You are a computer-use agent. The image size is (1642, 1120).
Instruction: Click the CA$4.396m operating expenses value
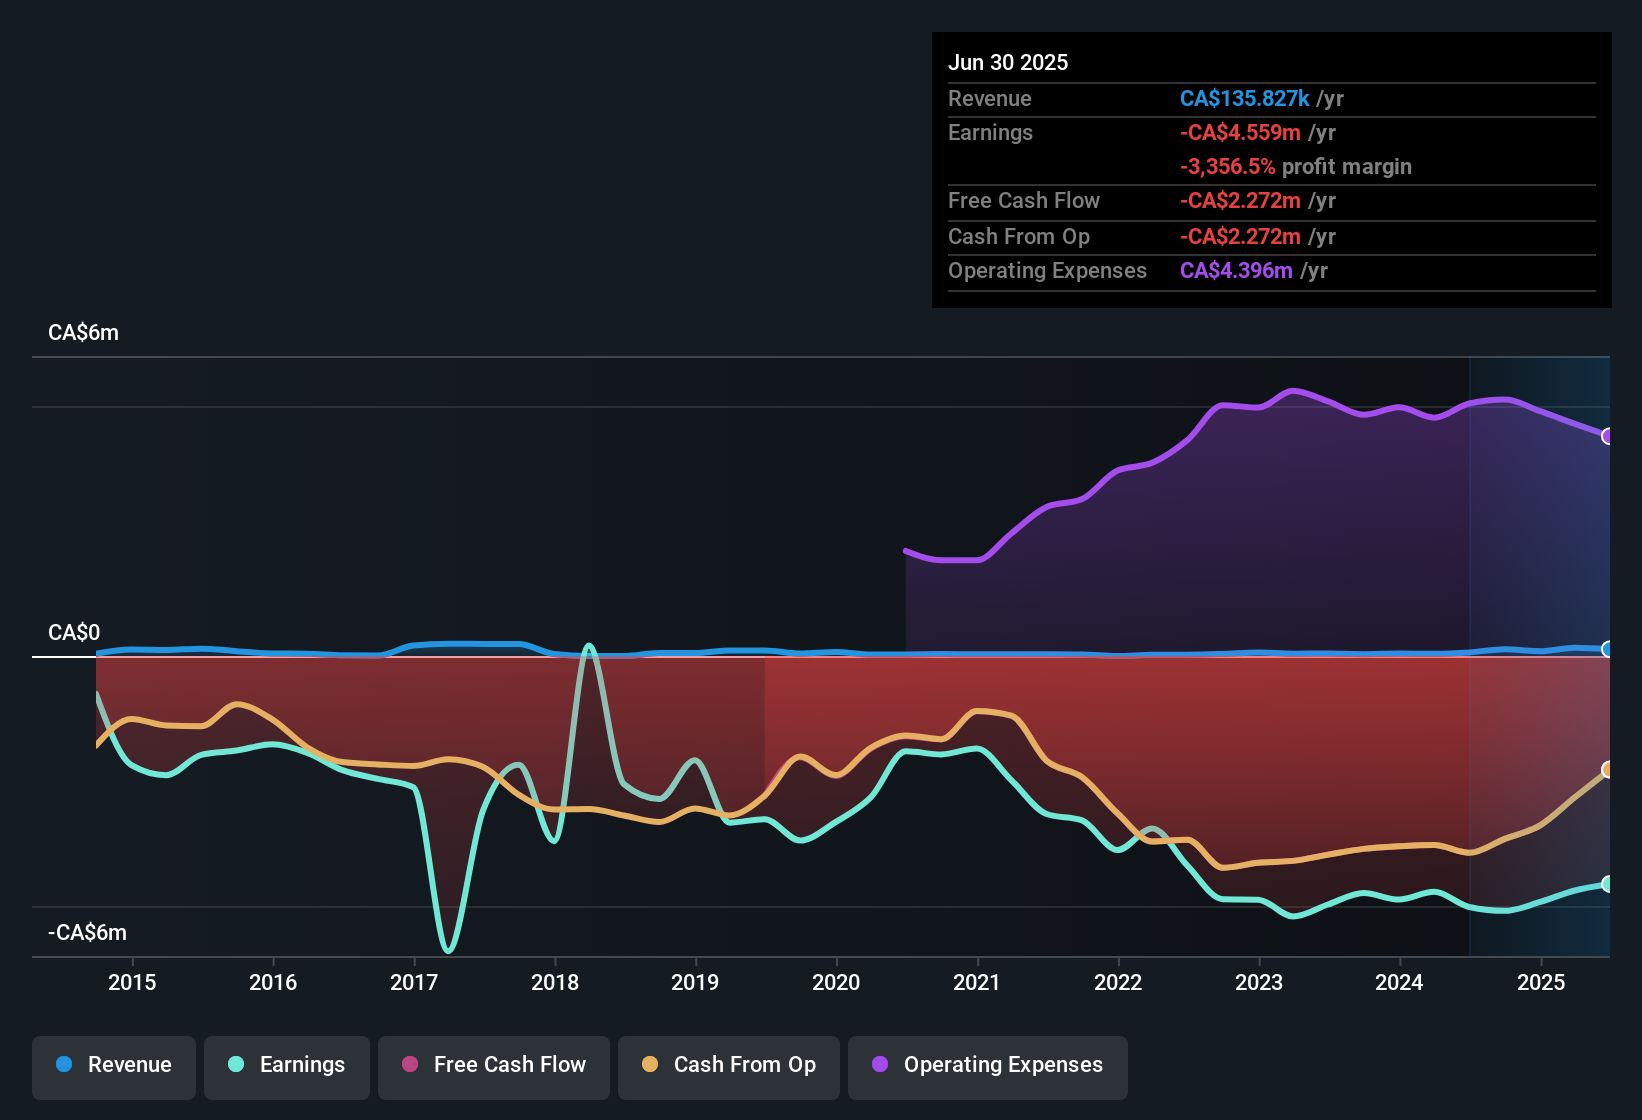[x=1236, y=270]
